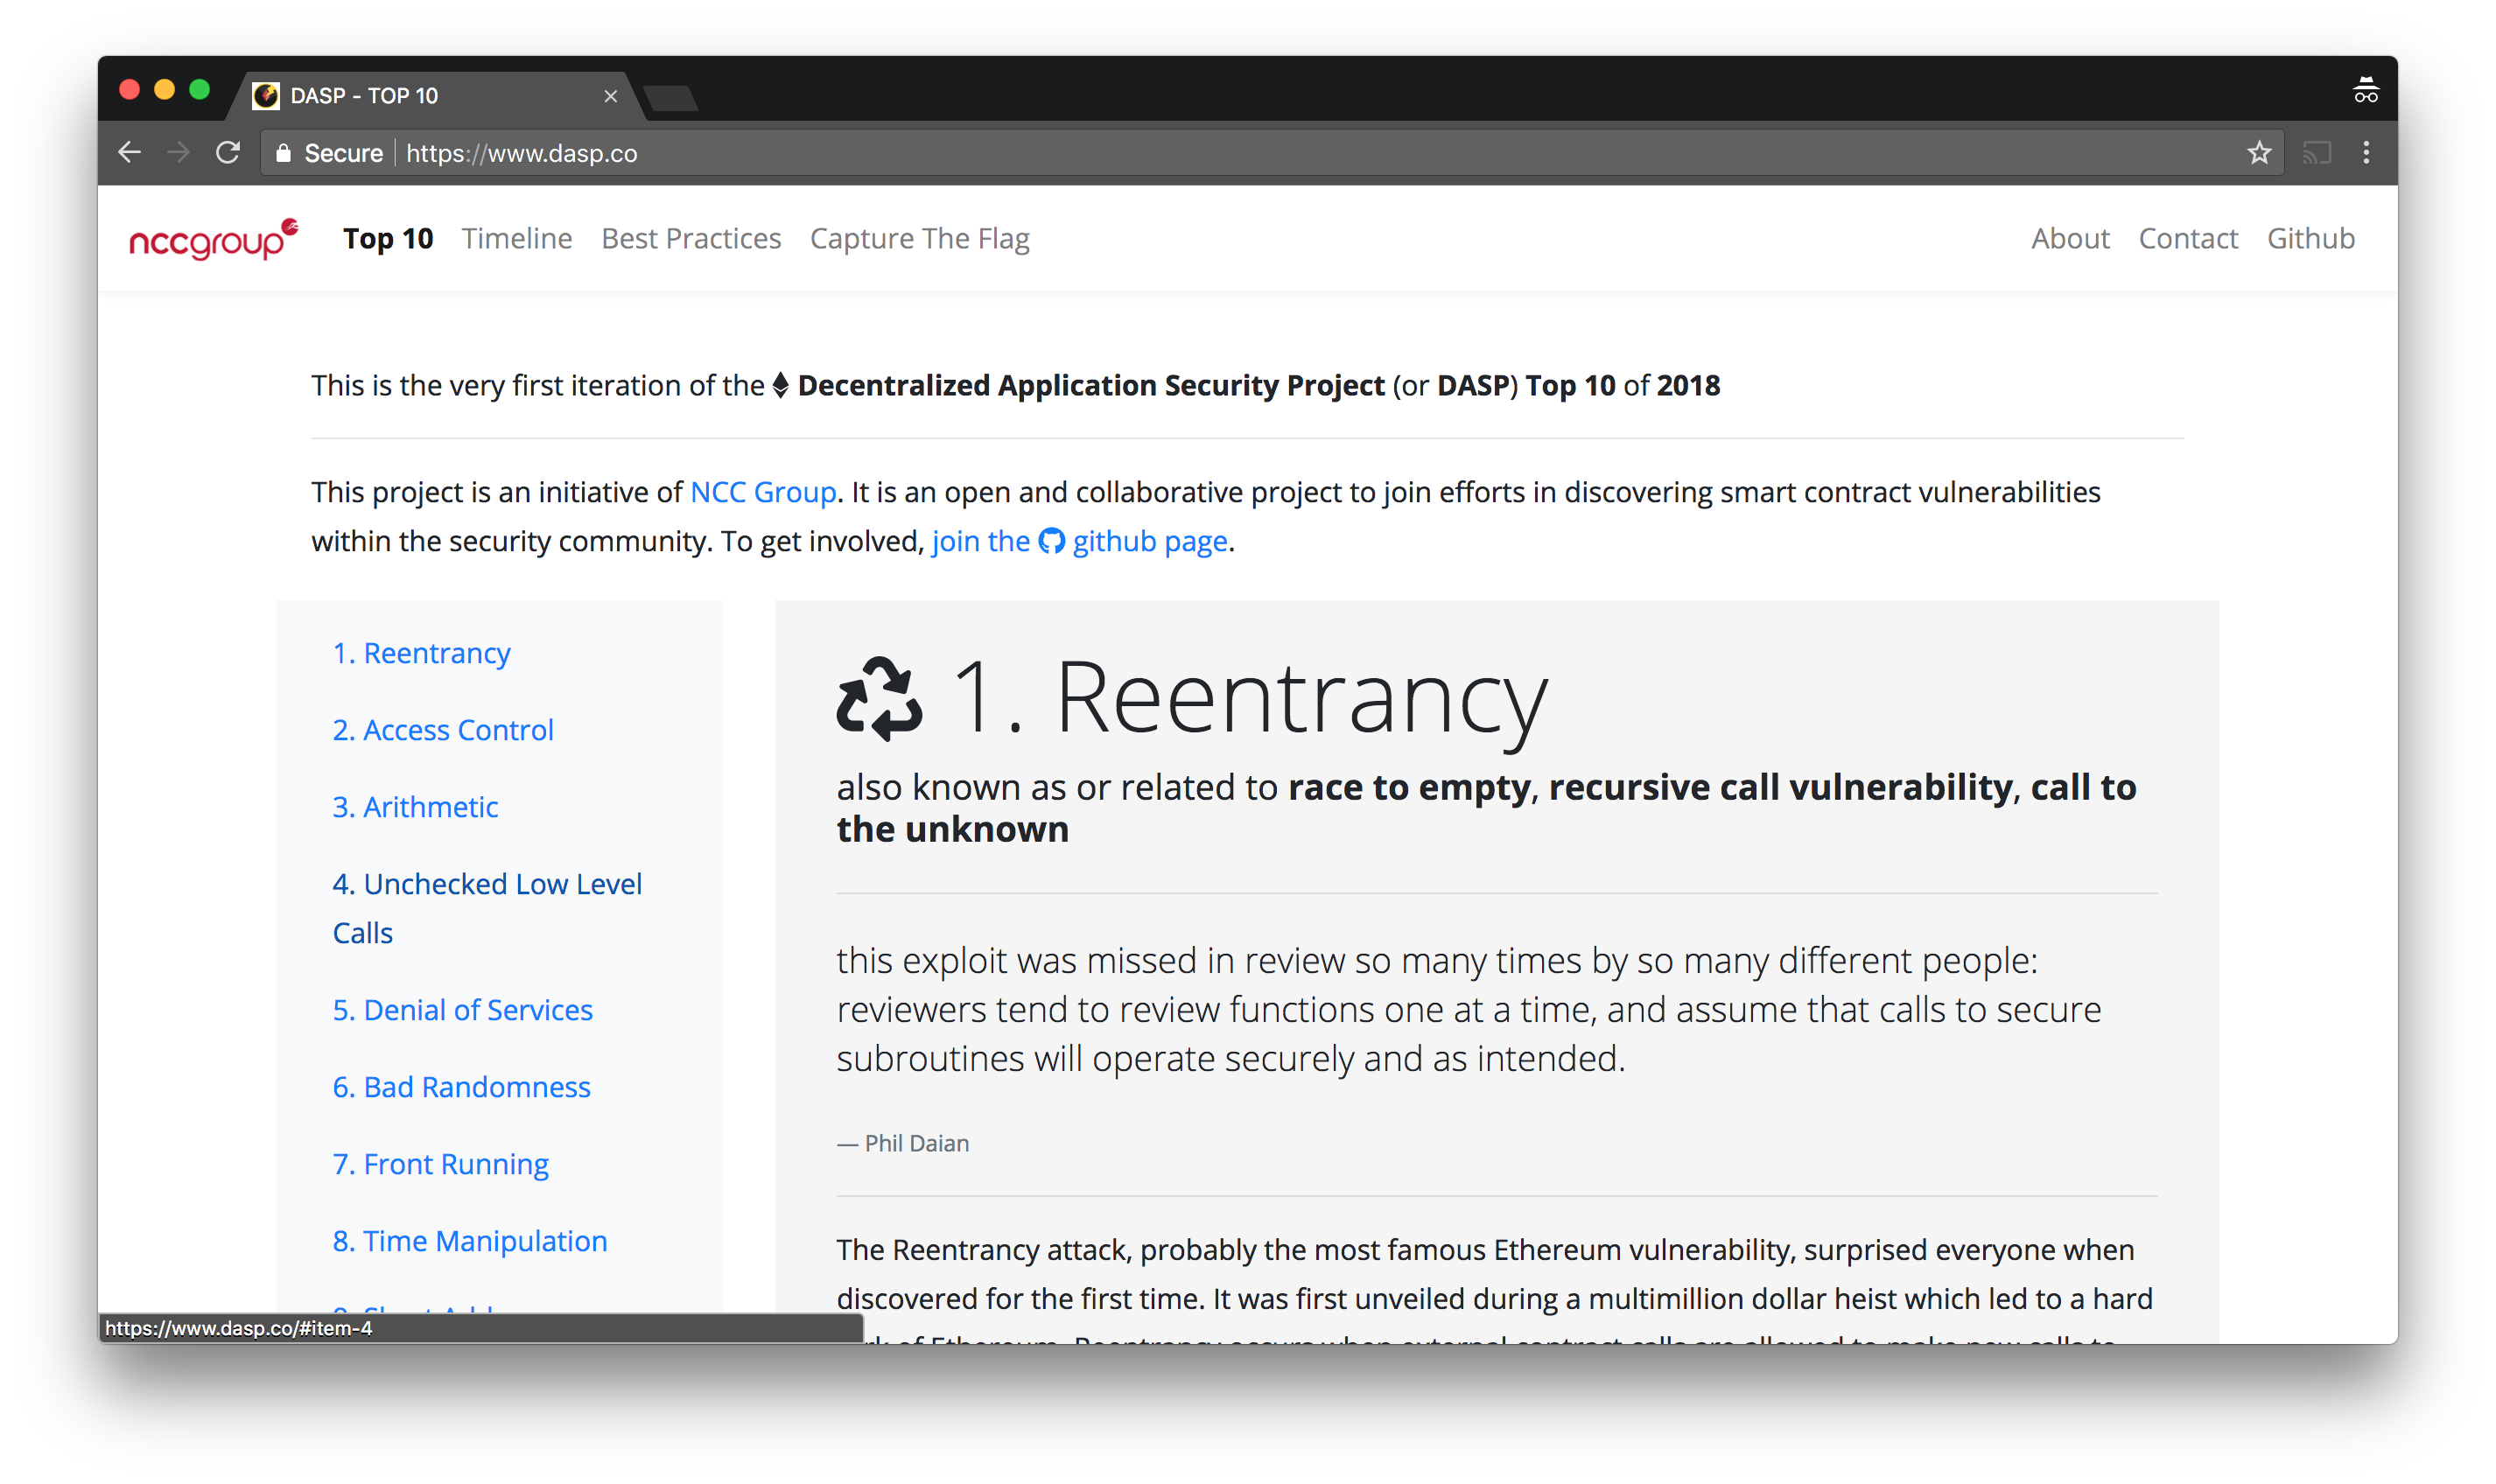This screenshot has width=2496, height=1484.
Task: Close the DASP - TOP 10 tab
Action: coord(611,96)
